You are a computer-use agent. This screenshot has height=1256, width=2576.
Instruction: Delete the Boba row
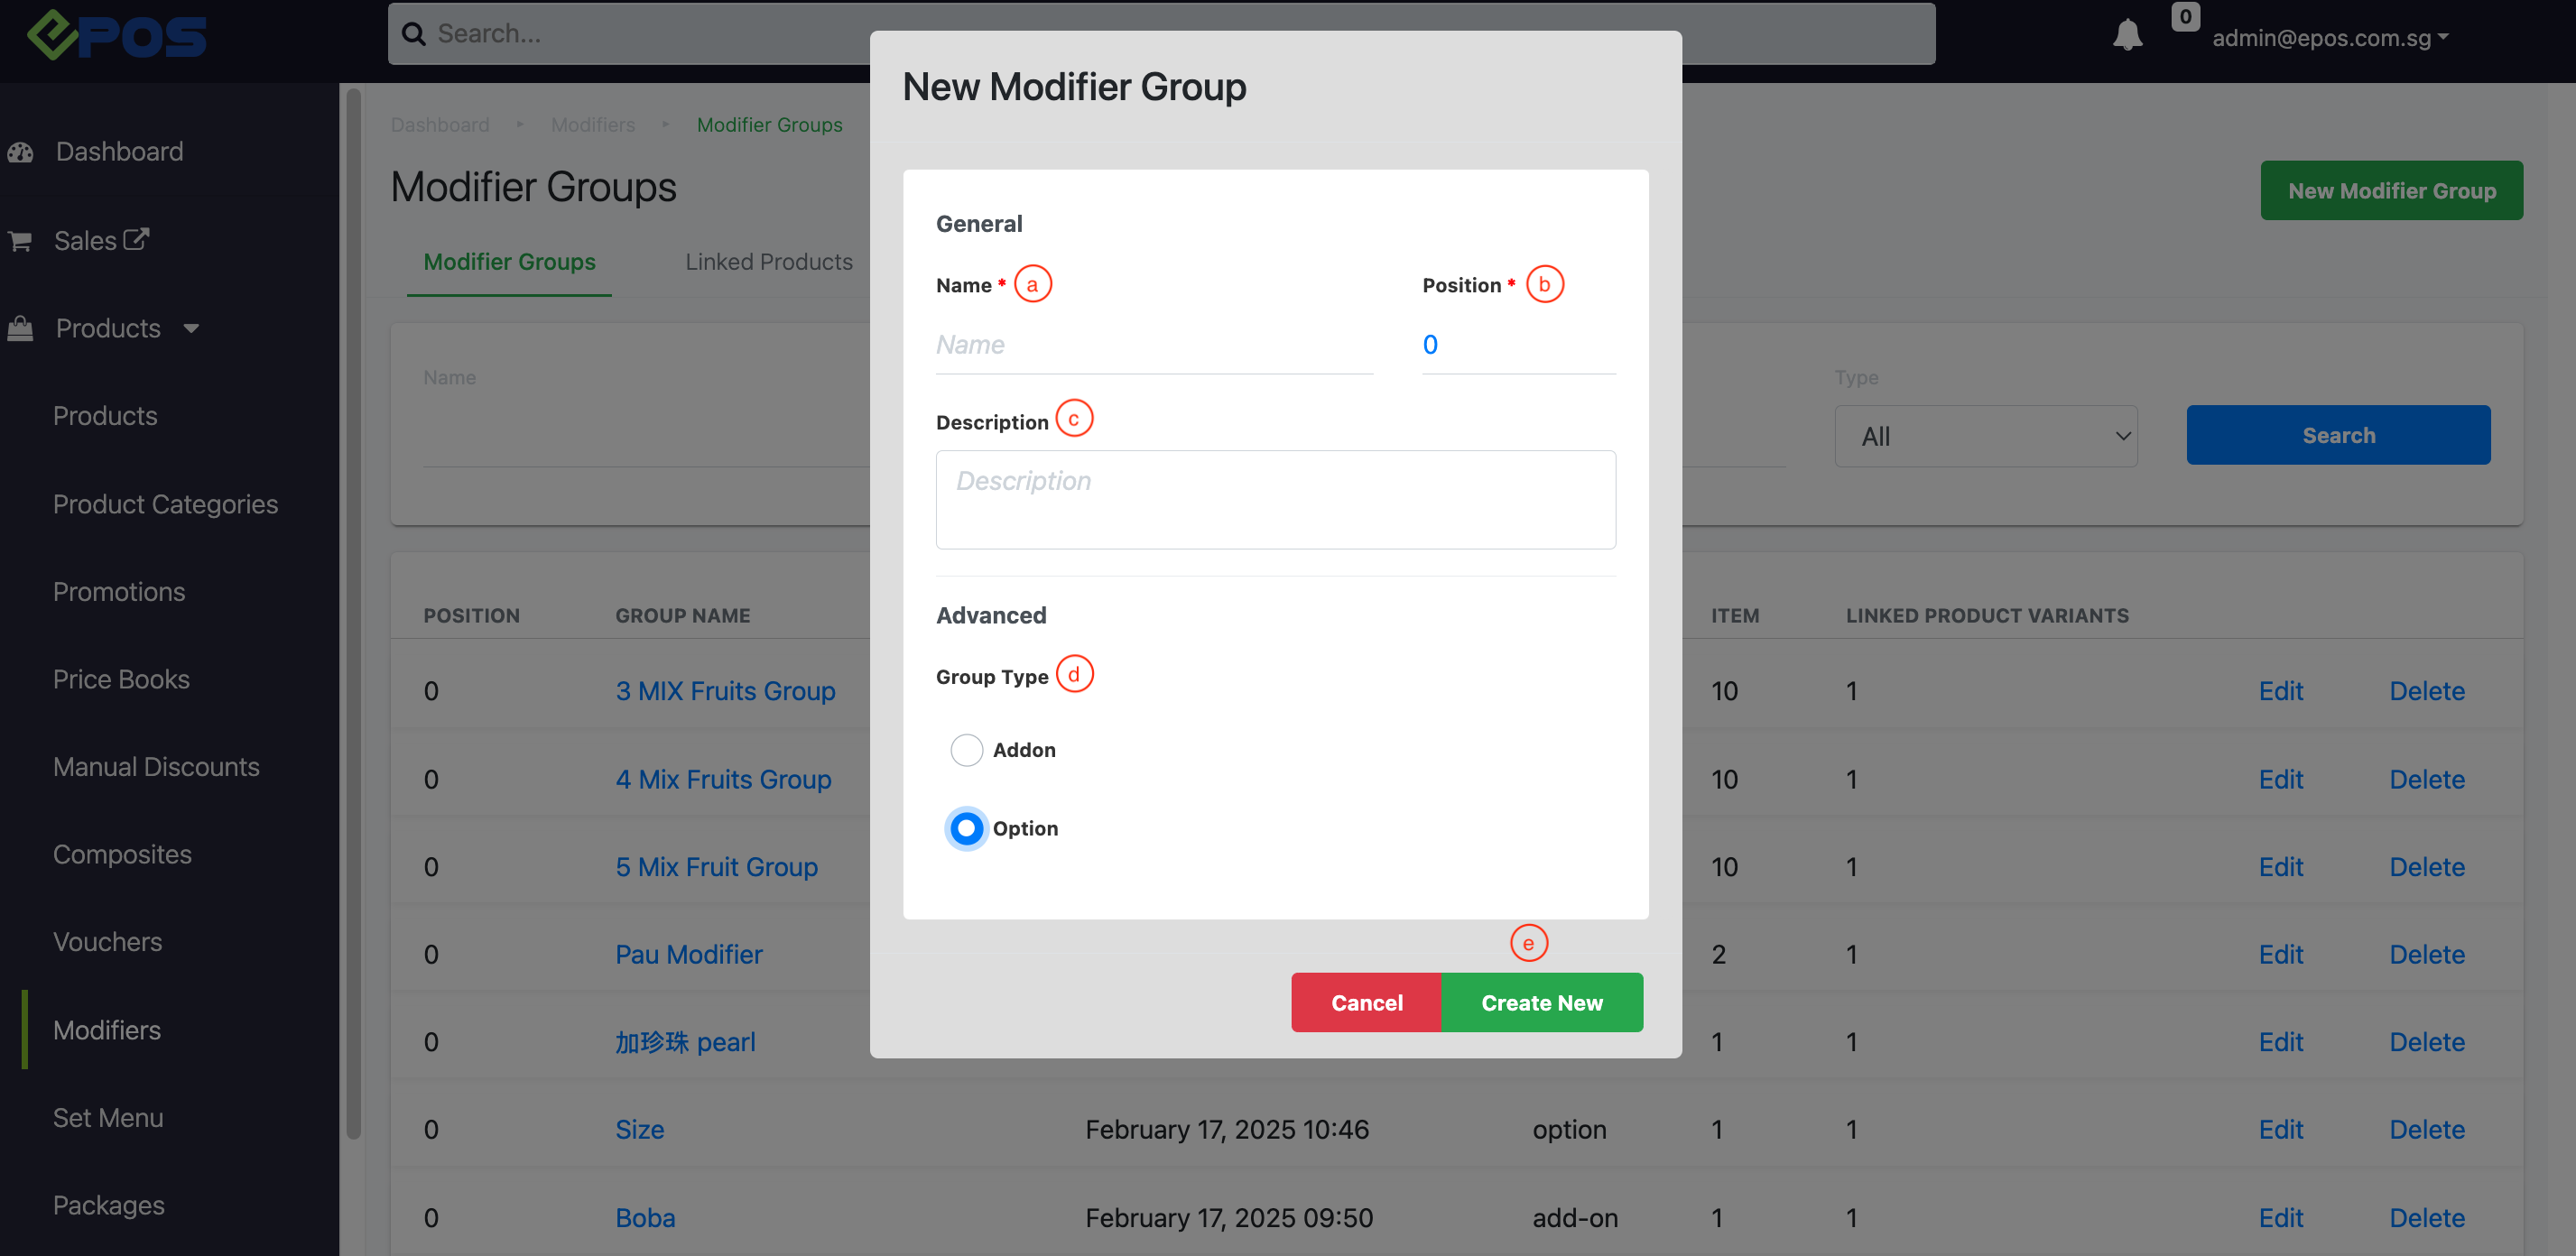pos(2427,1218)
